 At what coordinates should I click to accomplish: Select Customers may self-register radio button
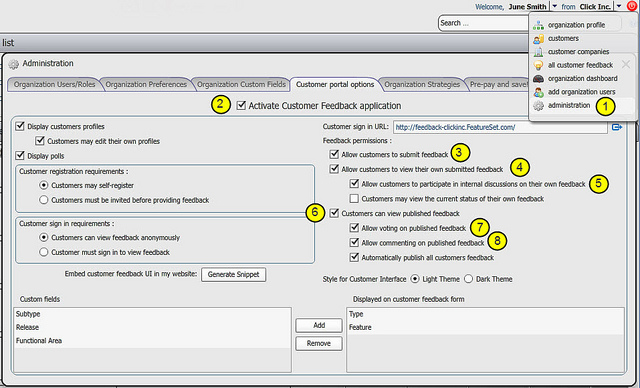[x=44, y=185]
